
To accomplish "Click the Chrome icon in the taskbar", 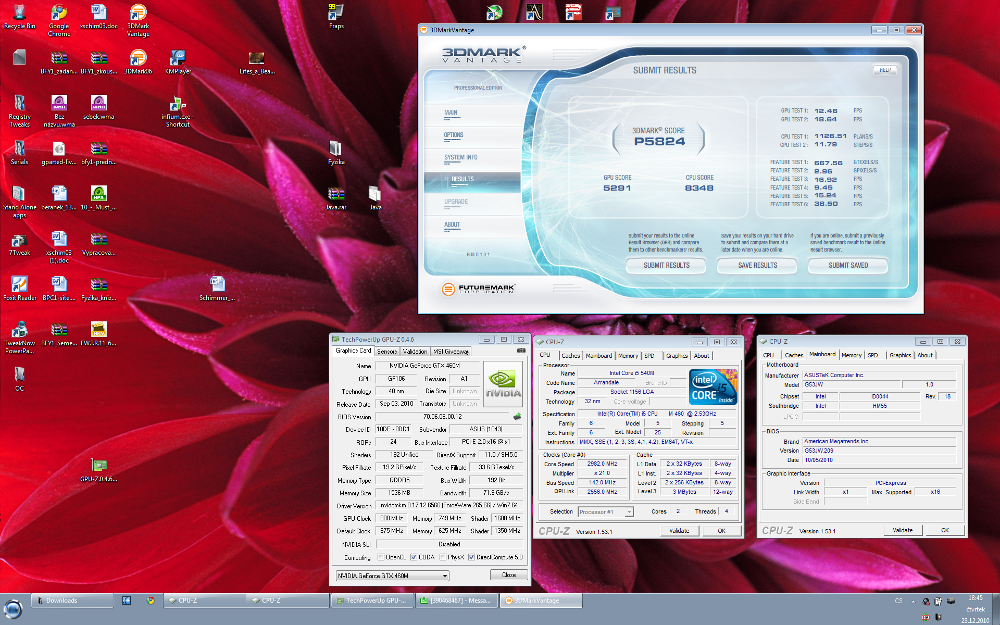I will tap(151, 600).
